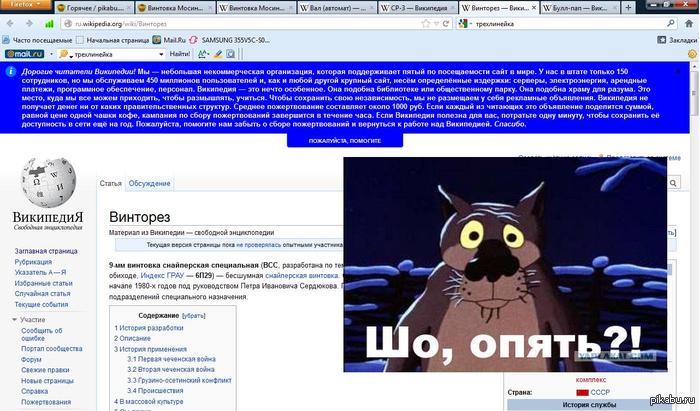Open the Обсуждение tab
This screenshot has height=411, width=700.
[149, 183]
